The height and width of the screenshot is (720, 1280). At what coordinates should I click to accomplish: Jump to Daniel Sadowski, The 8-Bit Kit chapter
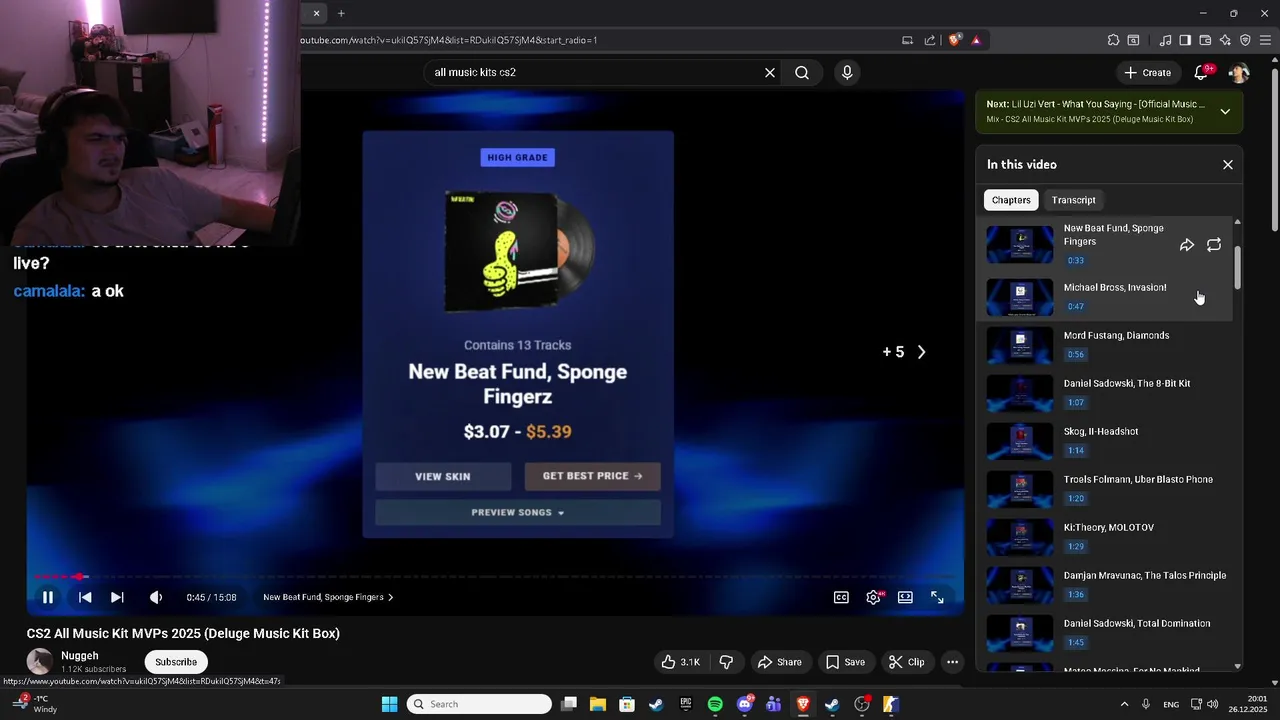coord(1105,393)
